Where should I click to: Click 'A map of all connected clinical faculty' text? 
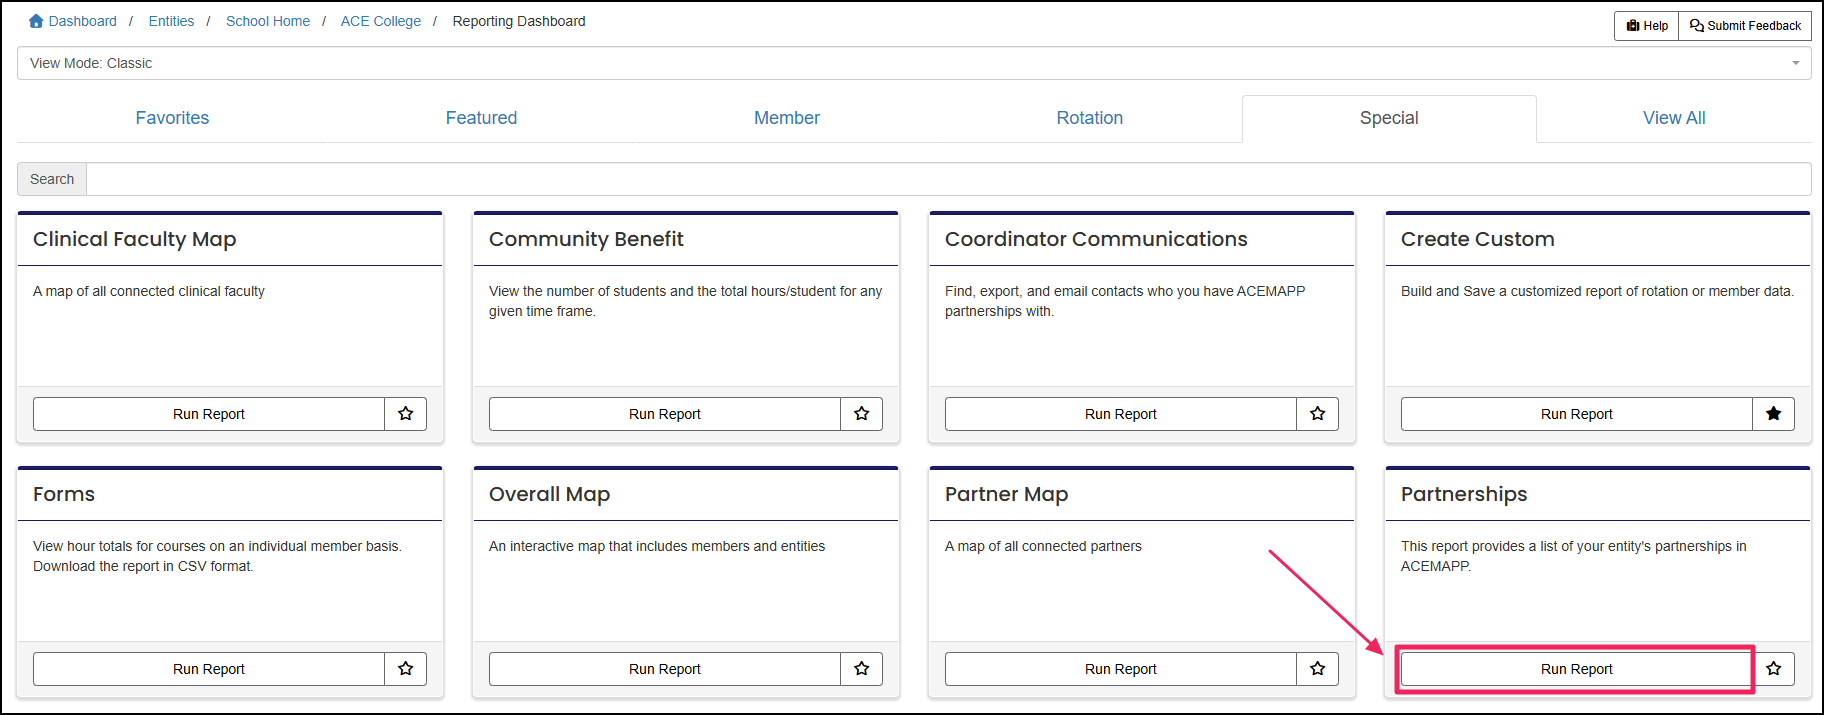point(149,291)
